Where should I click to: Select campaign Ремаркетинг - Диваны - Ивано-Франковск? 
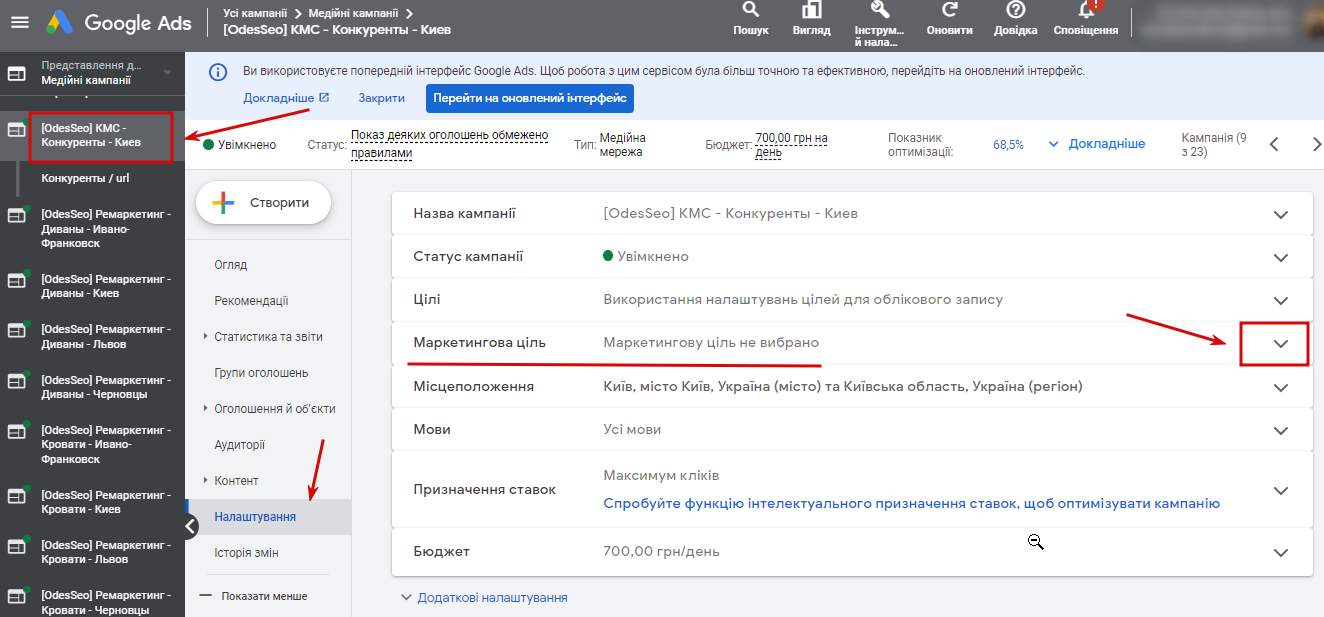pyautogui.click(x=106, y=229)
